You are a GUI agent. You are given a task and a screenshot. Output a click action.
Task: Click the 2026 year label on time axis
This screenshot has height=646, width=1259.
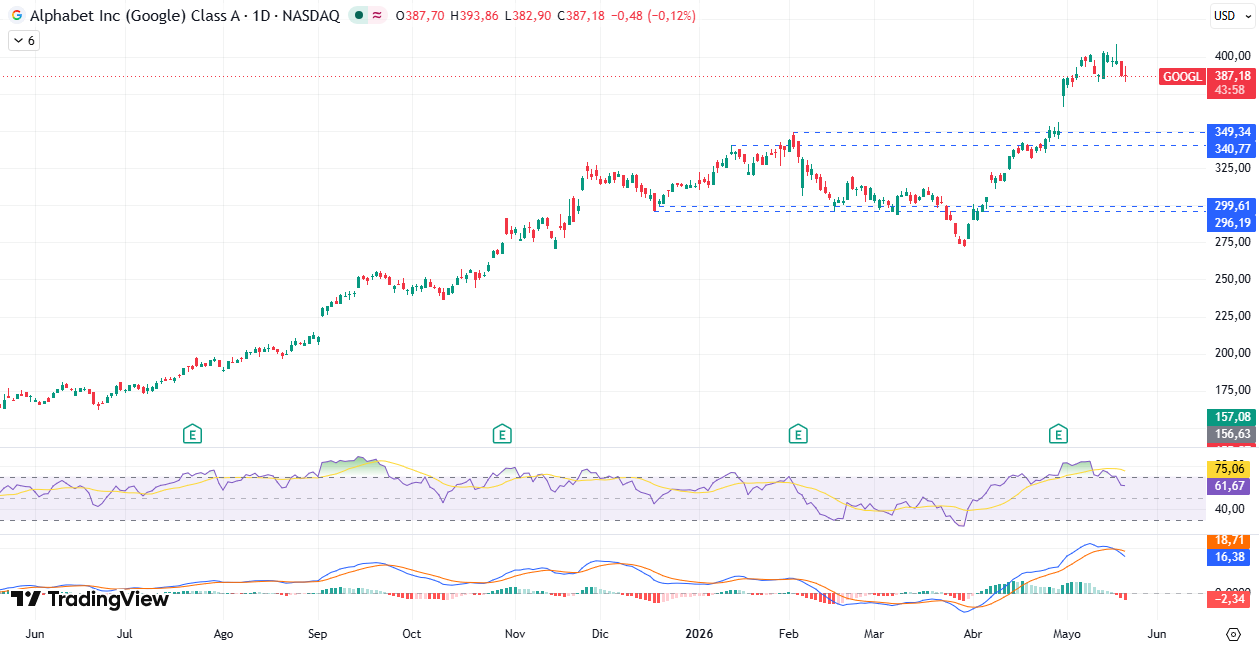tap(697, 634)
